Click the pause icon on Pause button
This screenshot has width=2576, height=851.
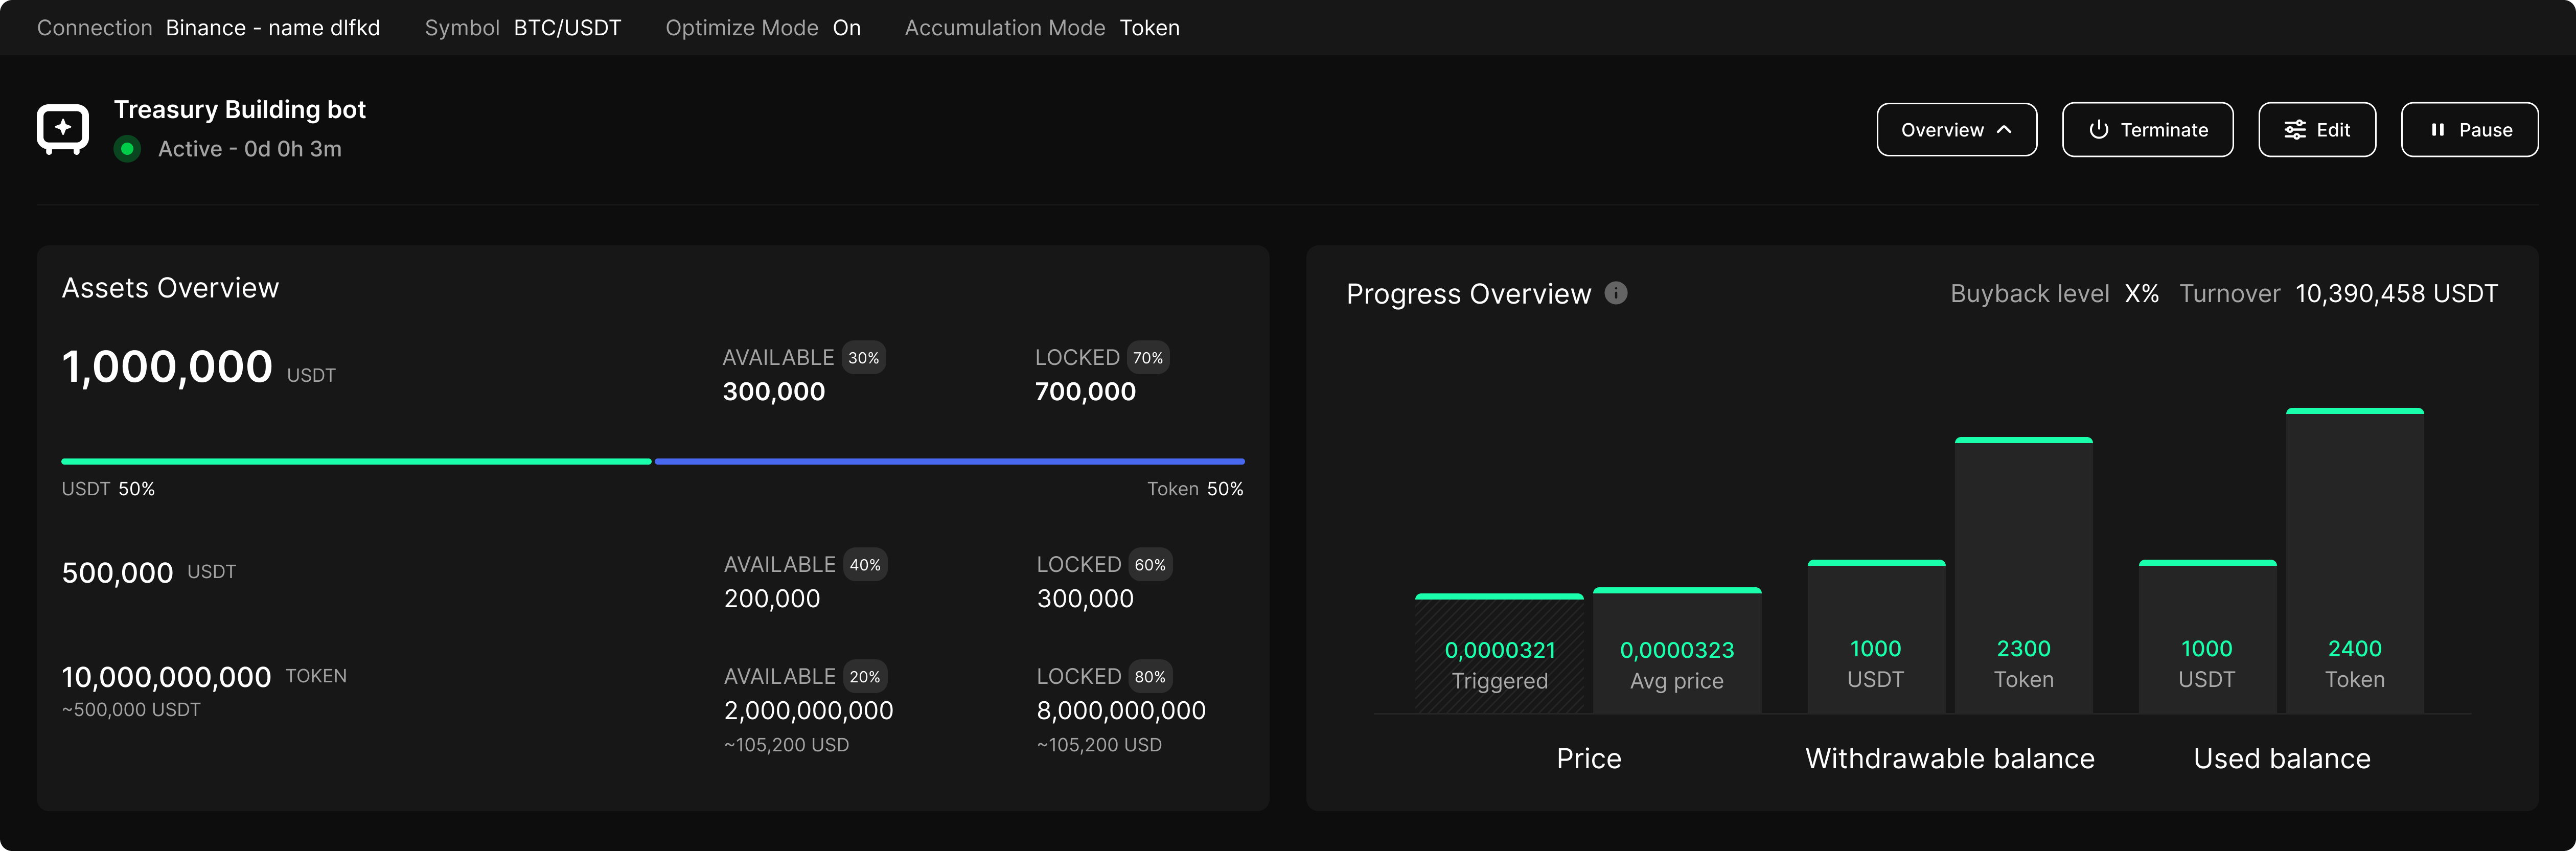(x=2436, y=129)
